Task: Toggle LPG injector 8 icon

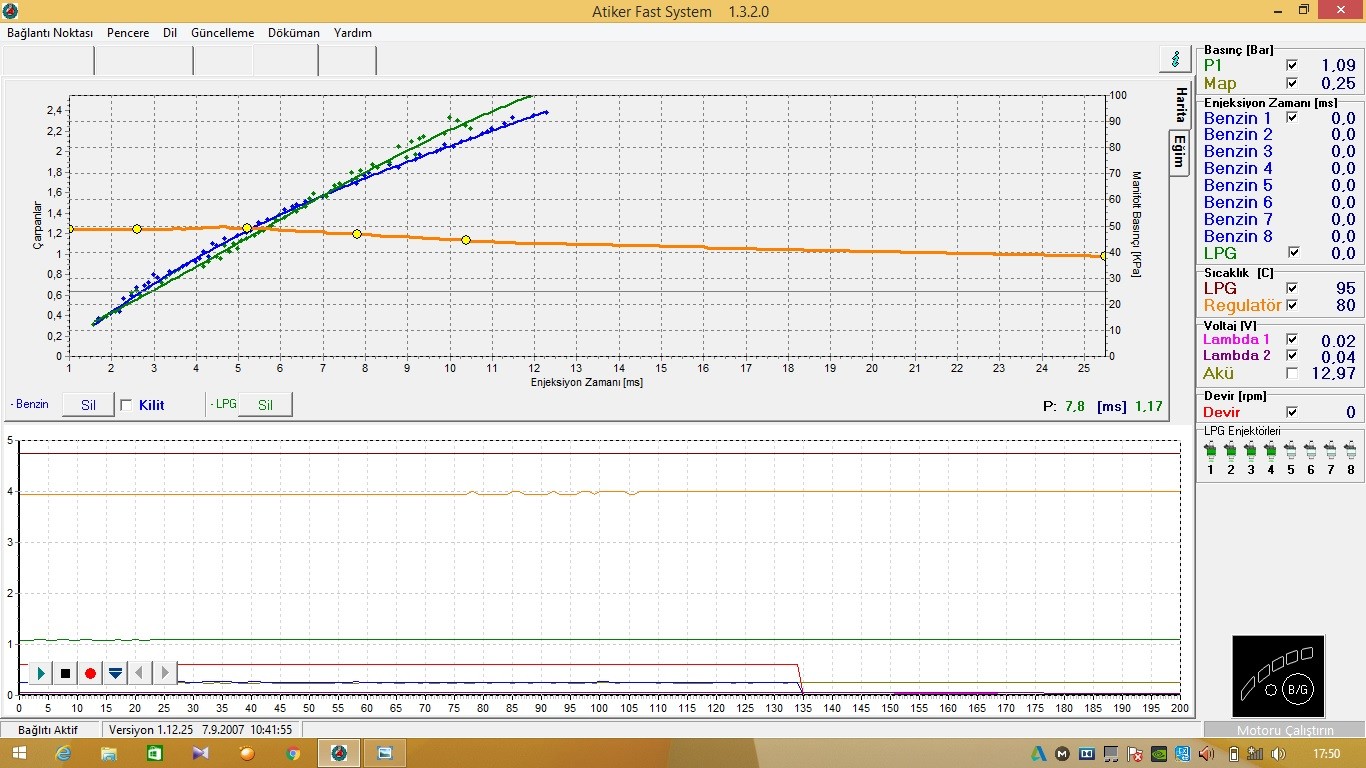Action: tap(1350, 451)
